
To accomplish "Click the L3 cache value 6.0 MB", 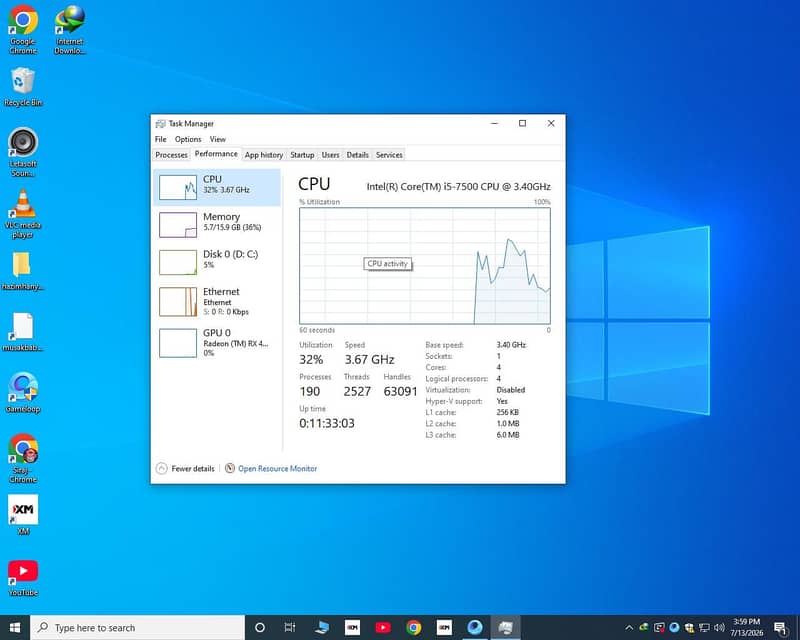I will coord(508,435).
